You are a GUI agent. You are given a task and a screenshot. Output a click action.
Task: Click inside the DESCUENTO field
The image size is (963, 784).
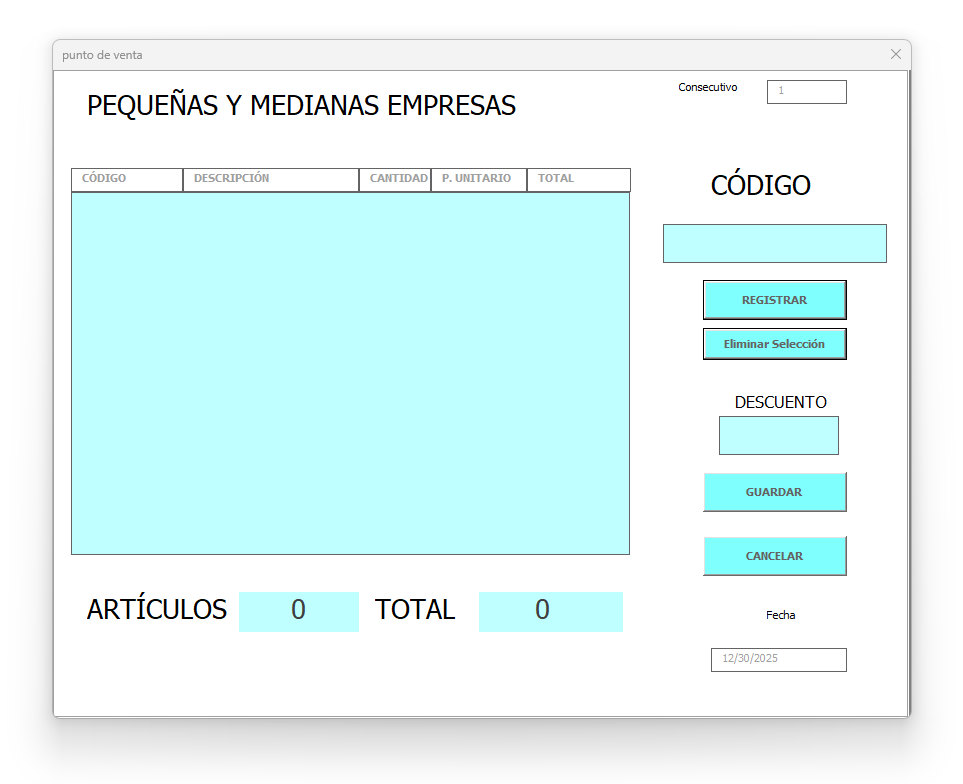(779, 436)
